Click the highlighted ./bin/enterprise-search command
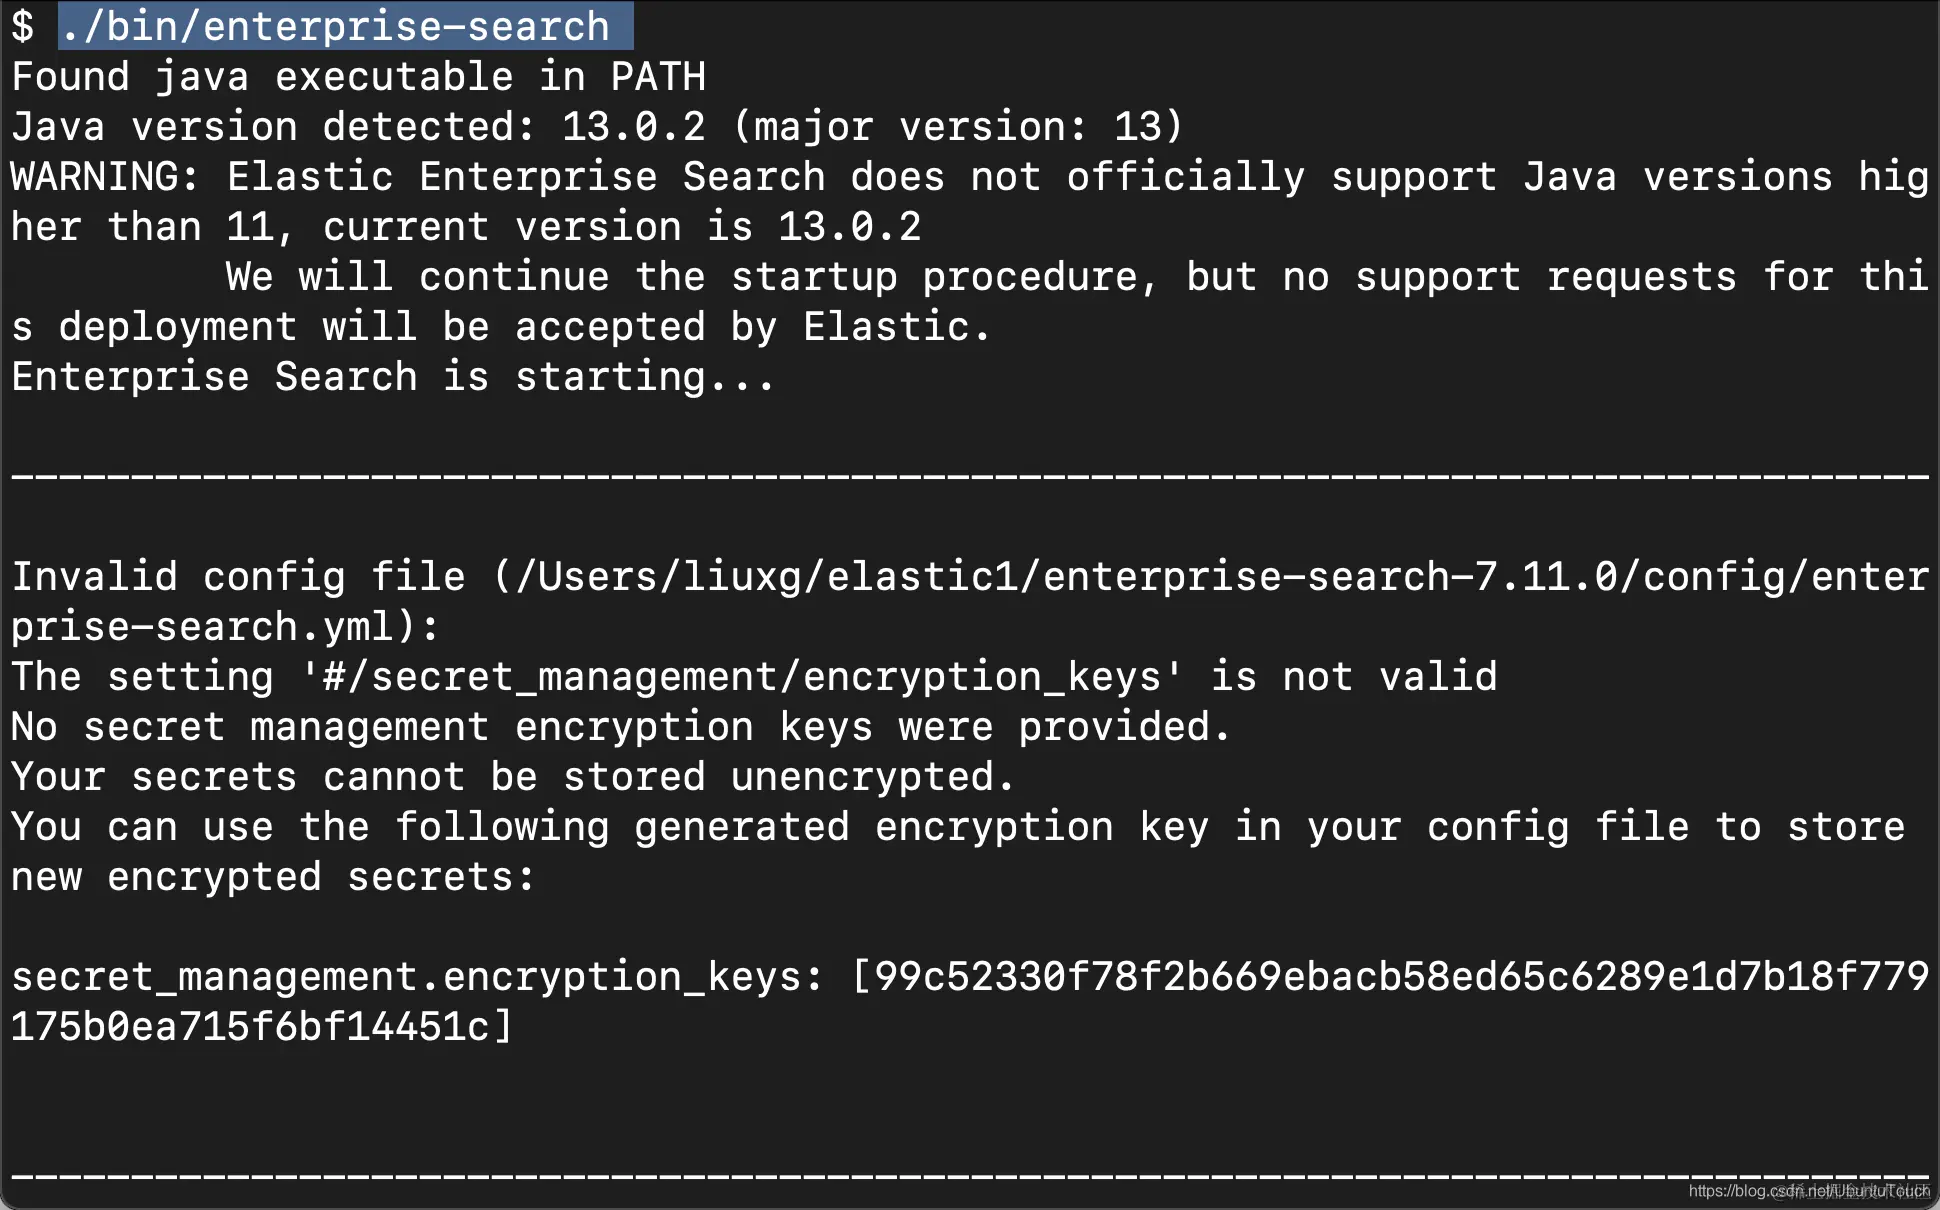1940x1210 pixels. (x=346, y=26)
